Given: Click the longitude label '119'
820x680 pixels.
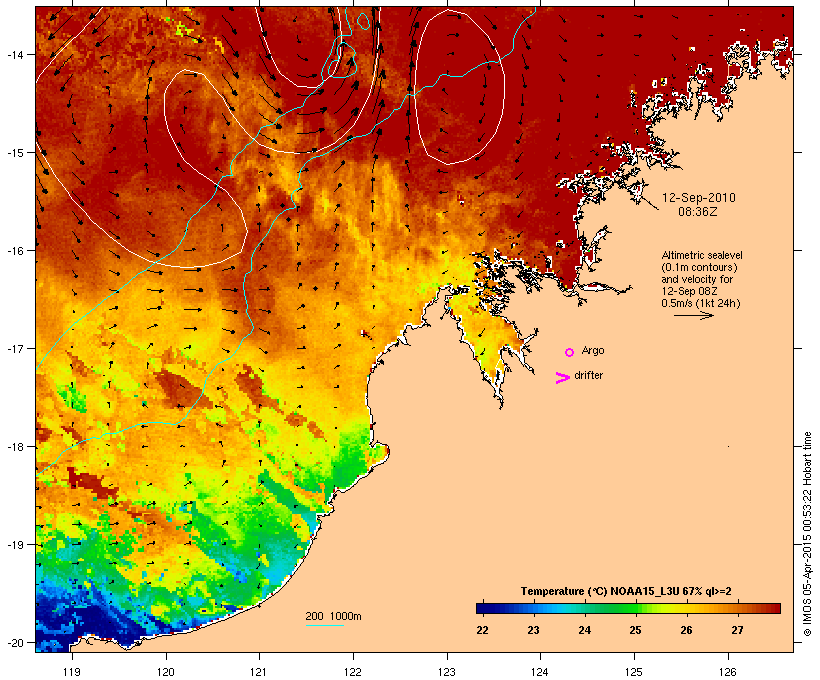Looking at the screenshot, I should click(72, 672).
